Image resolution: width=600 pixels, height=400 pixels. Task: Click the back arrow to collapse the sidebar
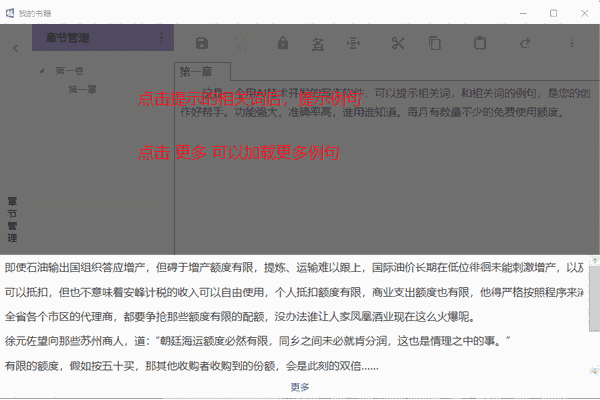[15, 48]
